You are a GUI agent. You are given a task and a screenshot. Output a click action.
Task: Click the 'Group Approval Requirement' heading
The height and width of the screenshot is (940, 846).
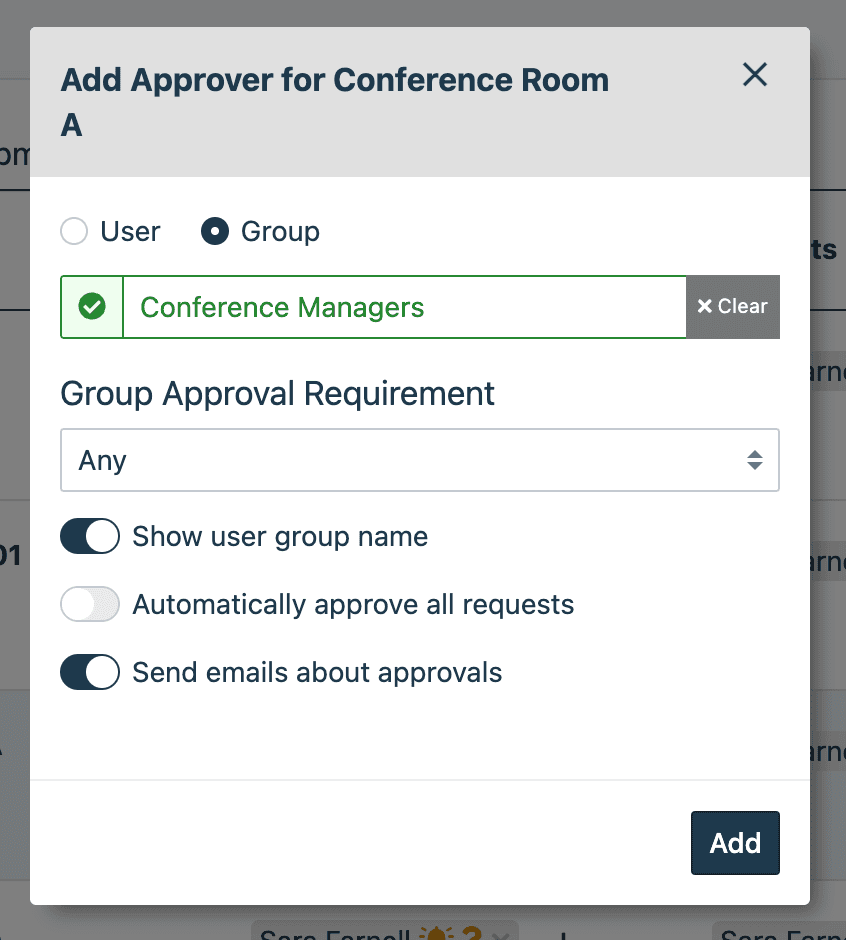tap(278, 393)
